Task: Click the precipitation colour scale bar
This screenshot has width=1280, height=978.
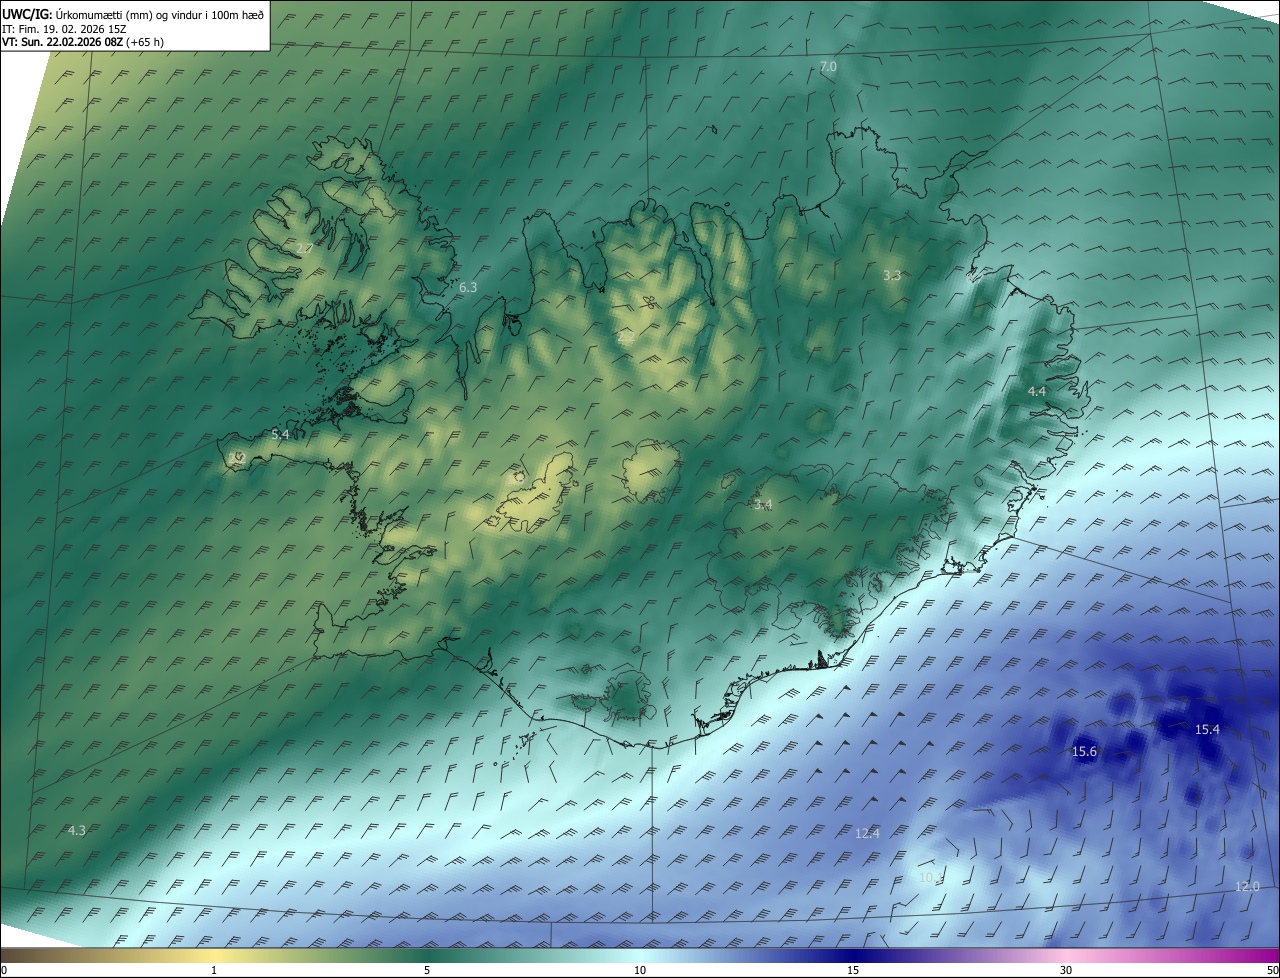Action: click(640, 955)
